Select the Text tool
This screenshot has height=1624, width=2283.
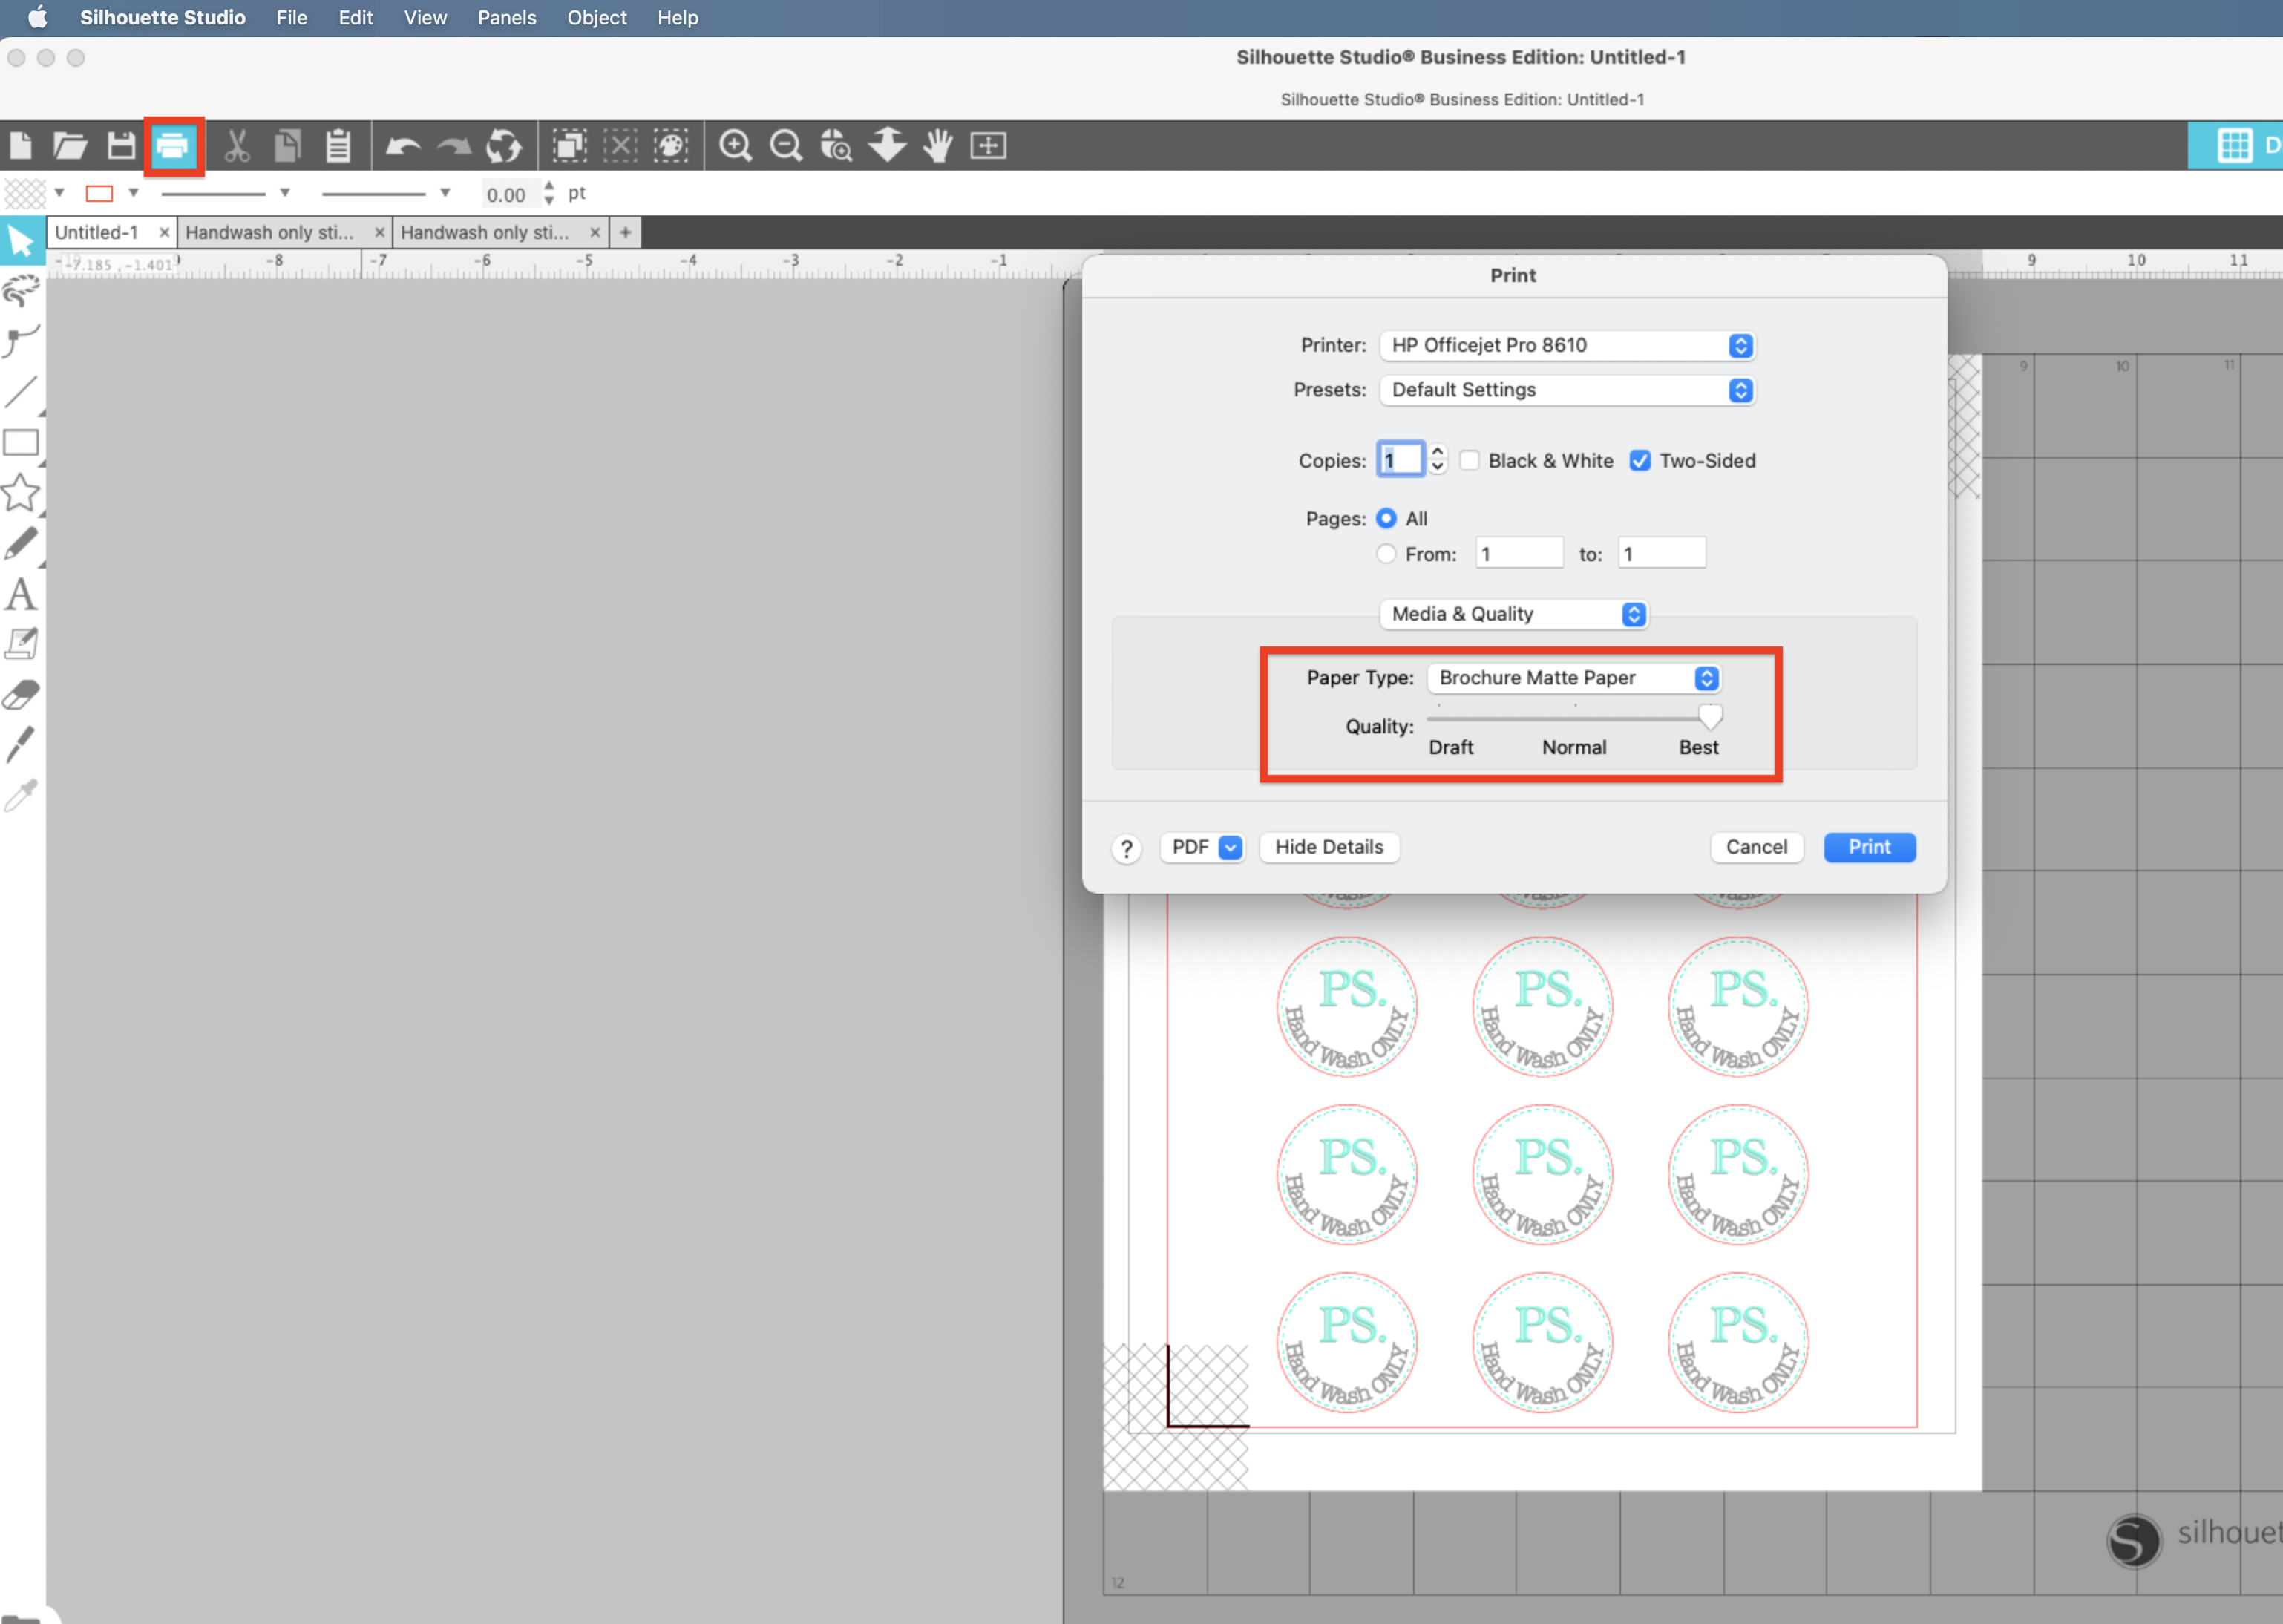pos(20,594)
